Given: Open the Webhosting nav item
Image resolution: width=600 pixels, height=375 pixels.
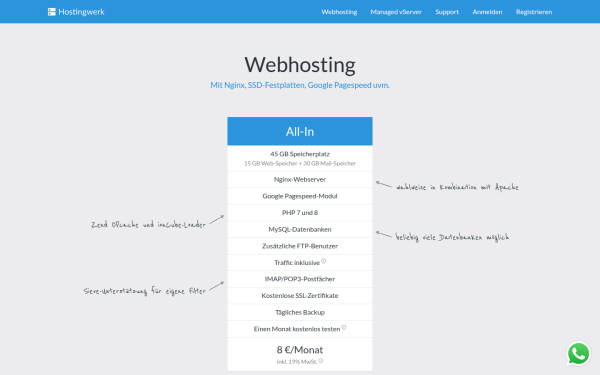Looking at the screenshot, I should pos(339,12).
